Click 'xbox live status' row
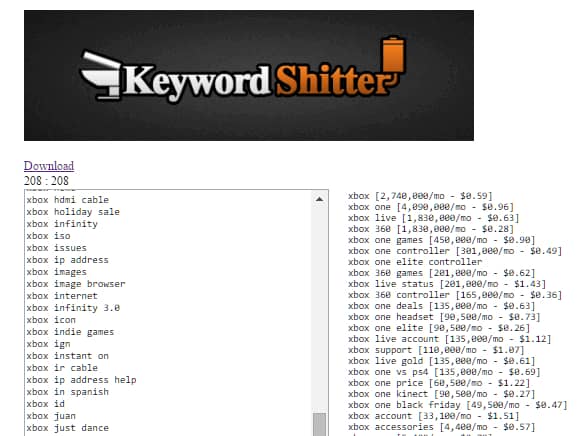The image size is (583, 436). pos(447,284)
